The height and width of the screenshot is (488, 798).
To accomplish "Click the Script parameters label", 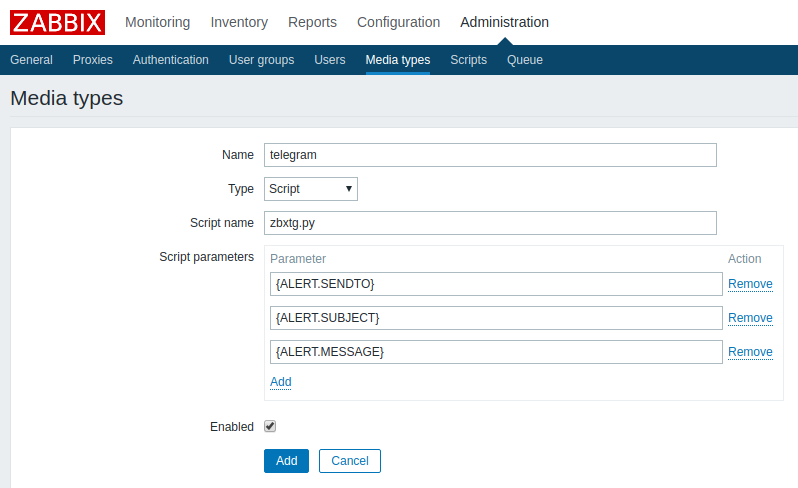I will click(x=207, y=257).
